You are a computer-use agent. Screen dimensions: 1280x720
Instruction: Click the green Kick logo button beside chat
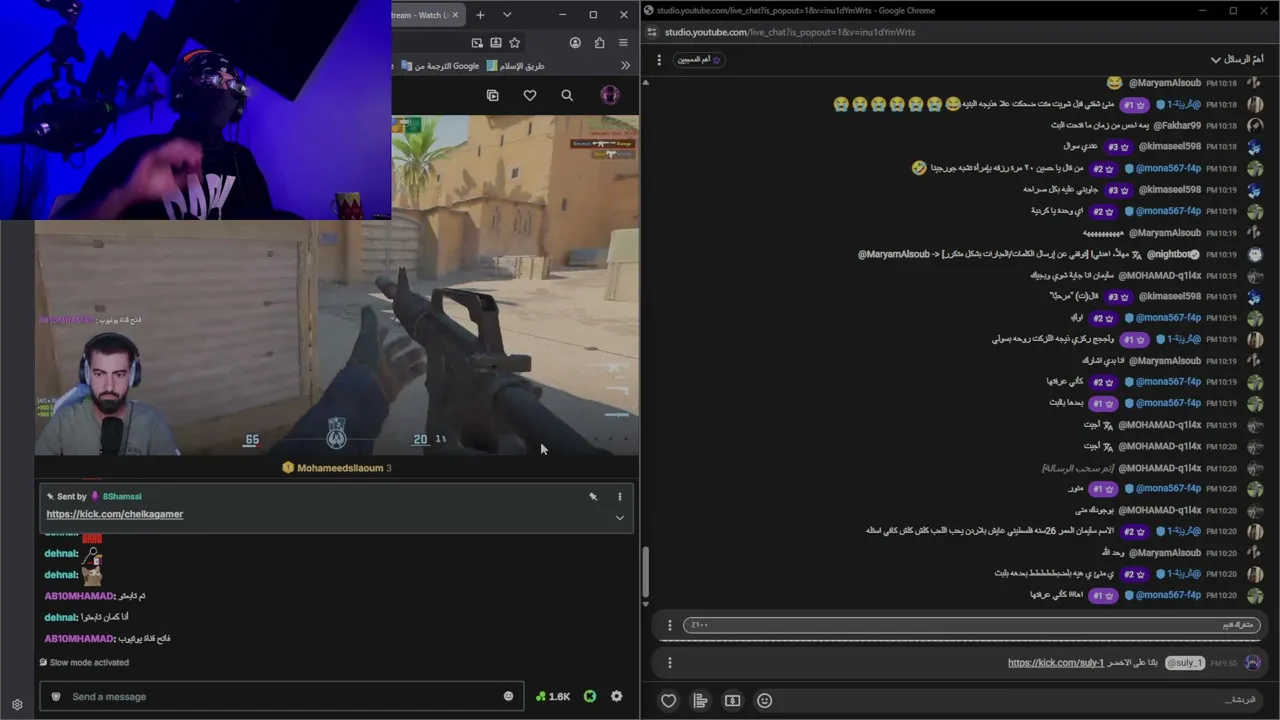(x=590, y=696)
